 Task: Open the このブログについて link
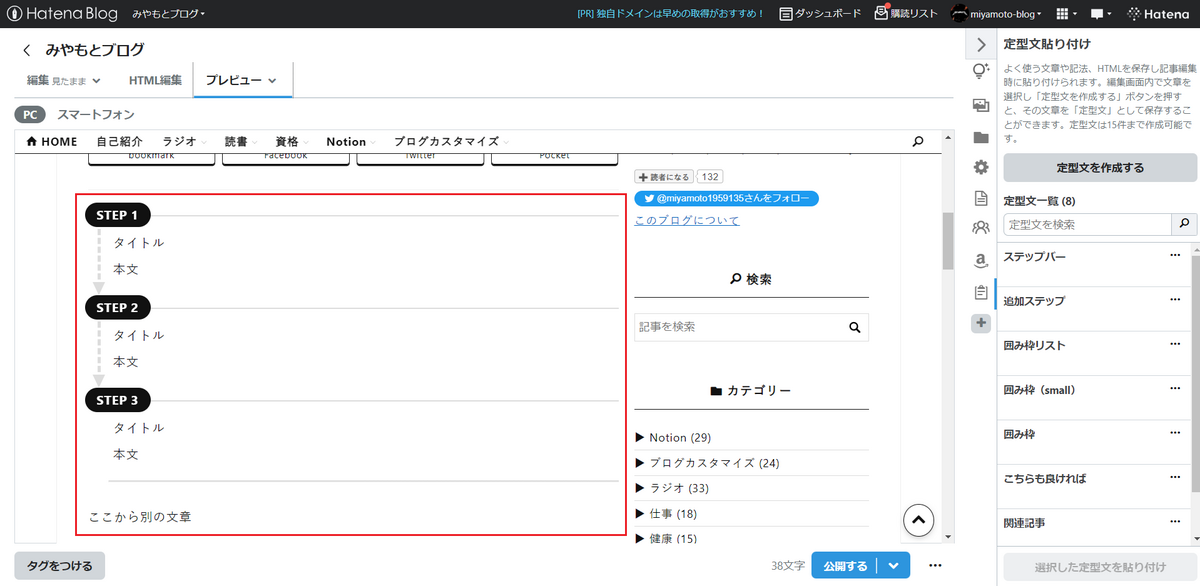687,220
